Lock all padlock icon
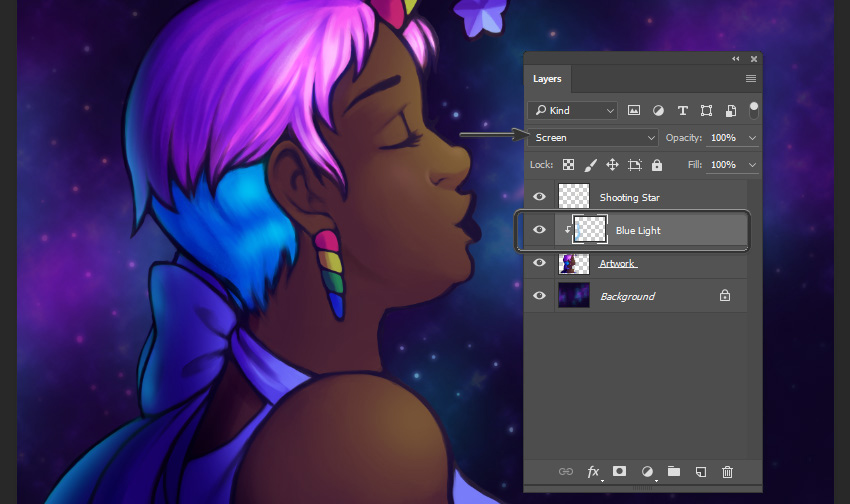Screen dimensions: 850x504 657,165
